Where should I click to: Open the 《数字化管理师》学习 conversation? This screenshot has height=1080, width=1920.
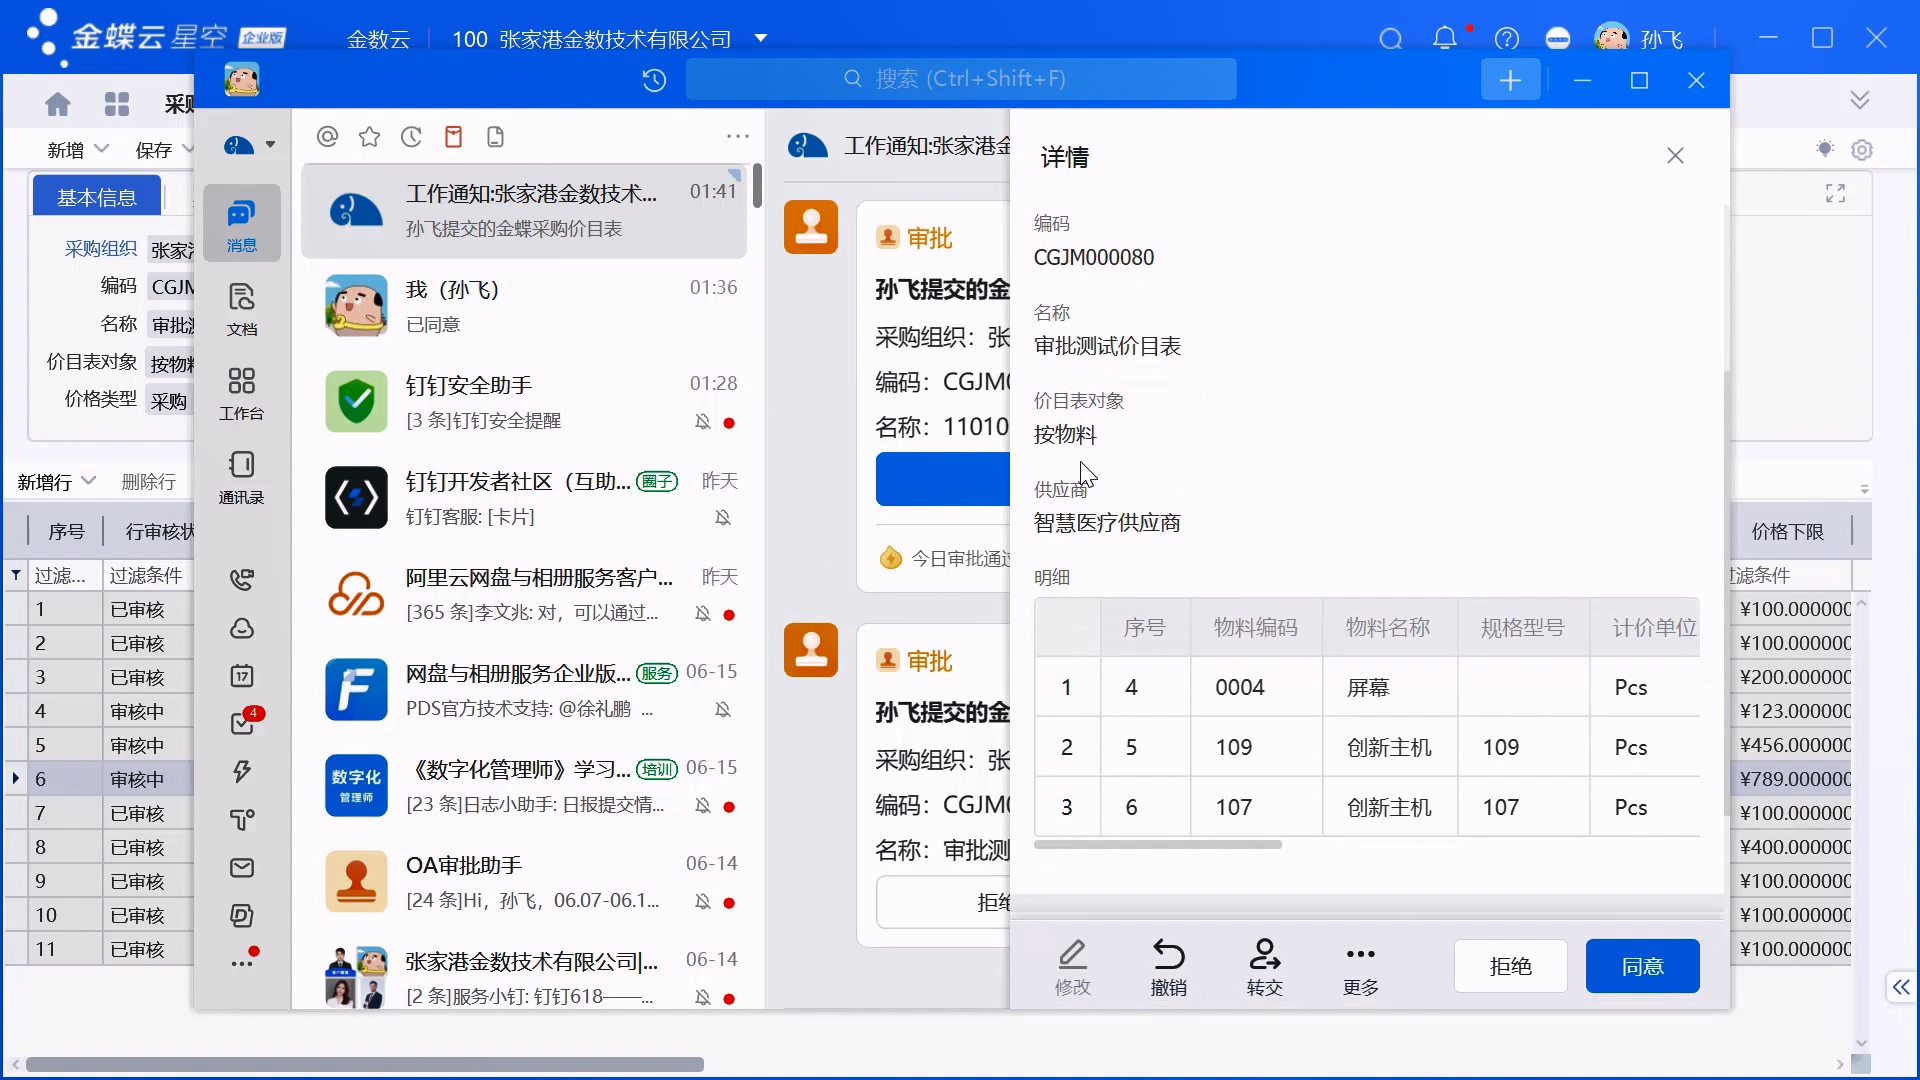tap(523, 786)
